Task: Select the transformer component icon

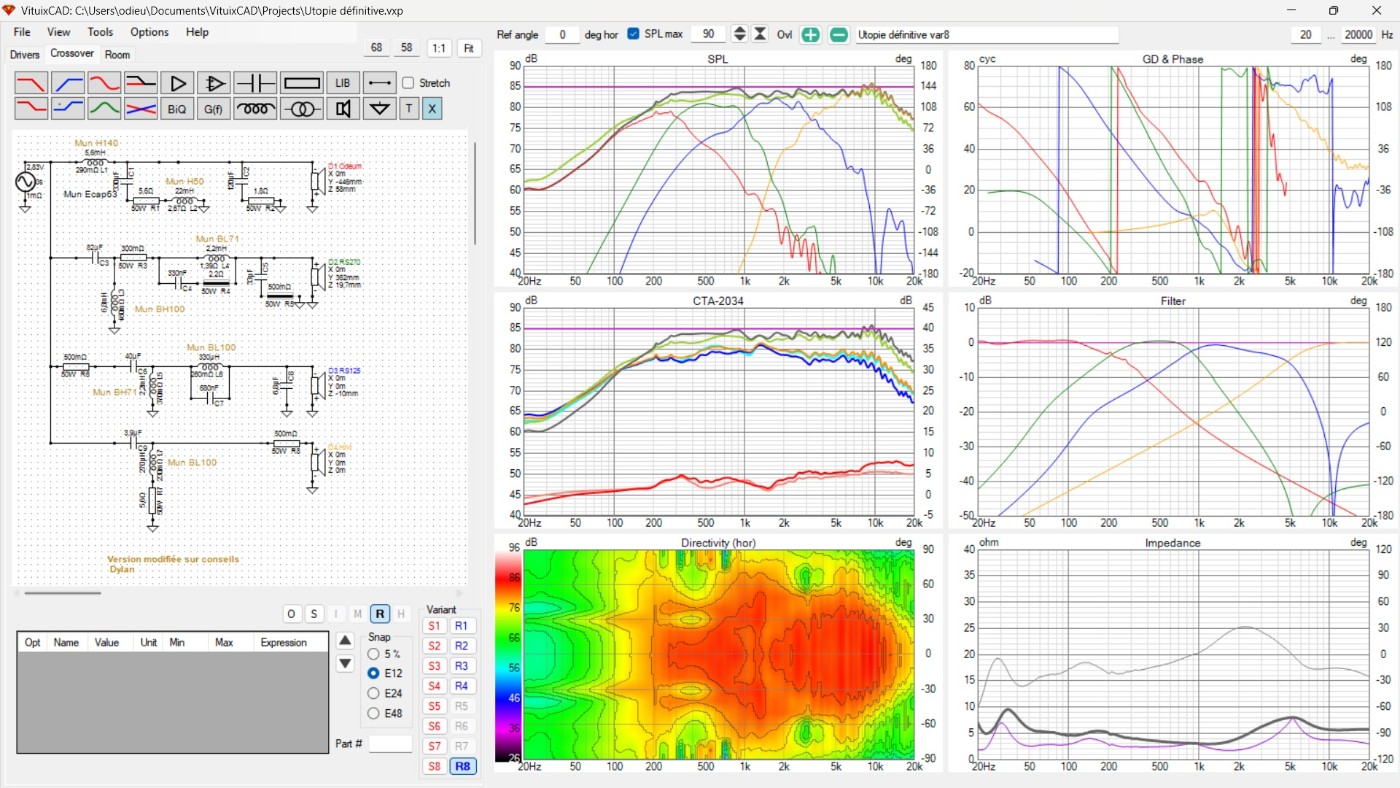Action: point(301,109)
